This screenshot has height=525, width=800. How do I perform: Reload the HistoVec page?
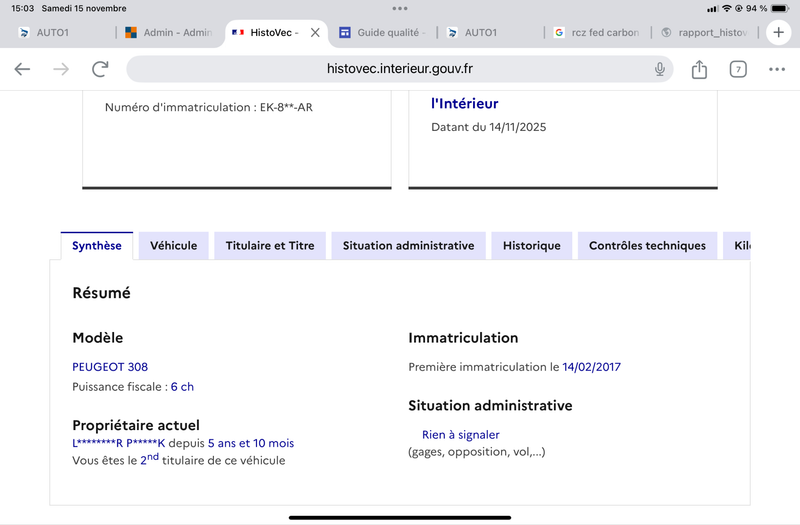pyautogui.click(x=100, y=69)
